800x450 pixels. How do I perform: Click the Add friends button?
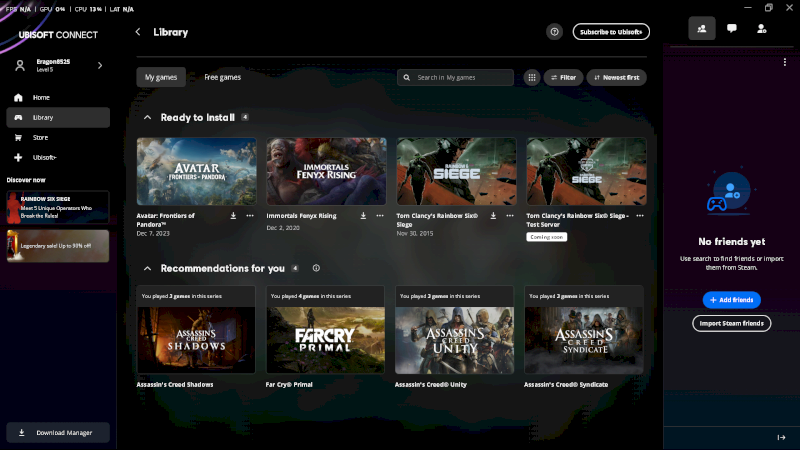point(731,300)
